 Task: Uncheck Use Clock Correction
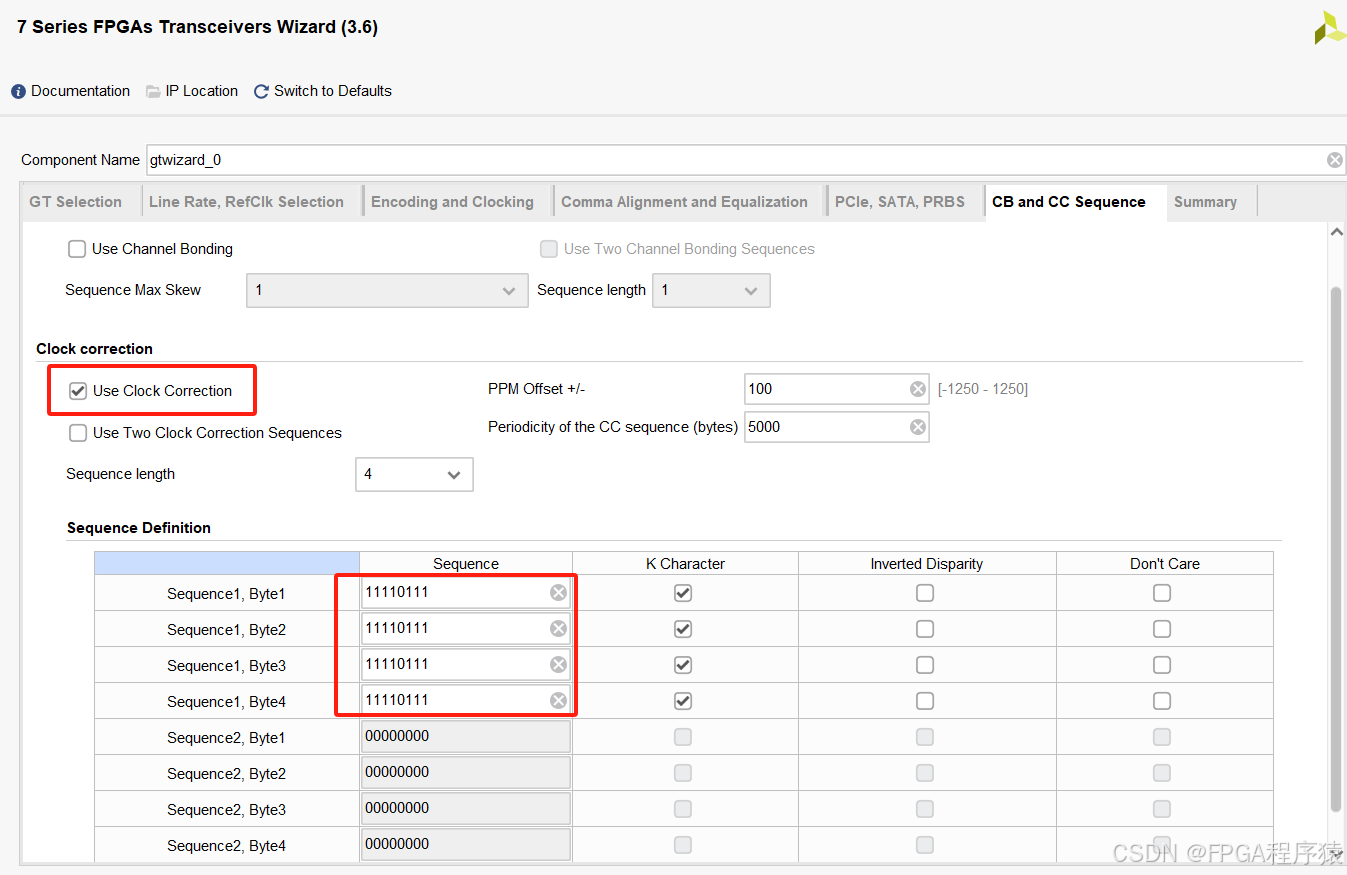77,391
